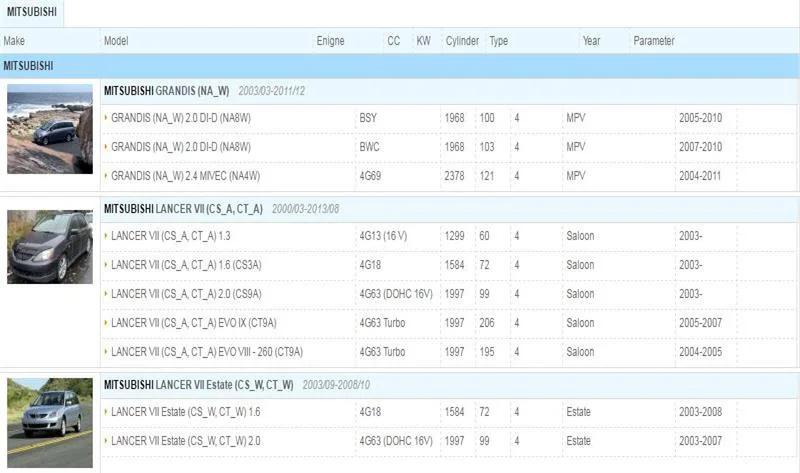Screen dimensions: 800x473
Task: Open MITSUBISHI GRANDIS (NA_W) series heading
Action: [166, 91]
